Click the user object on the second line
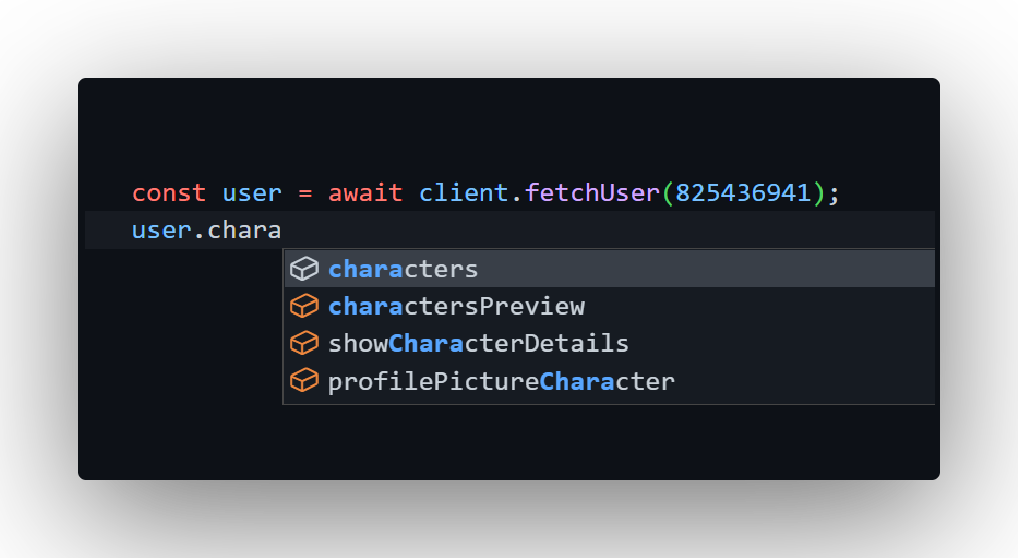 tap(161, 230)
